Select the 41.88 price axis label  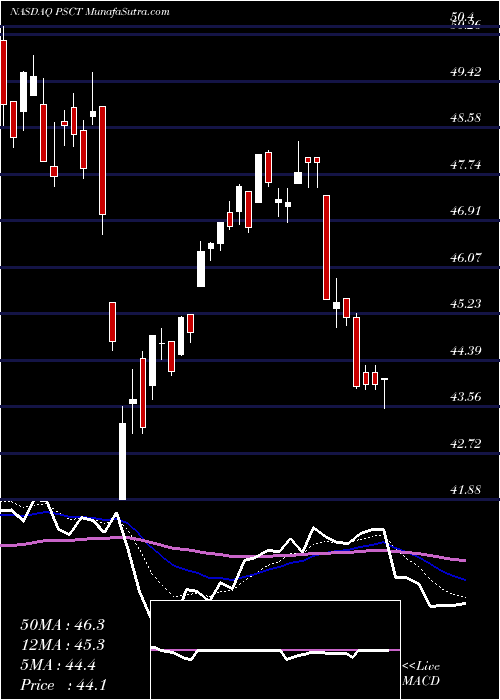[x=465, y=490]
